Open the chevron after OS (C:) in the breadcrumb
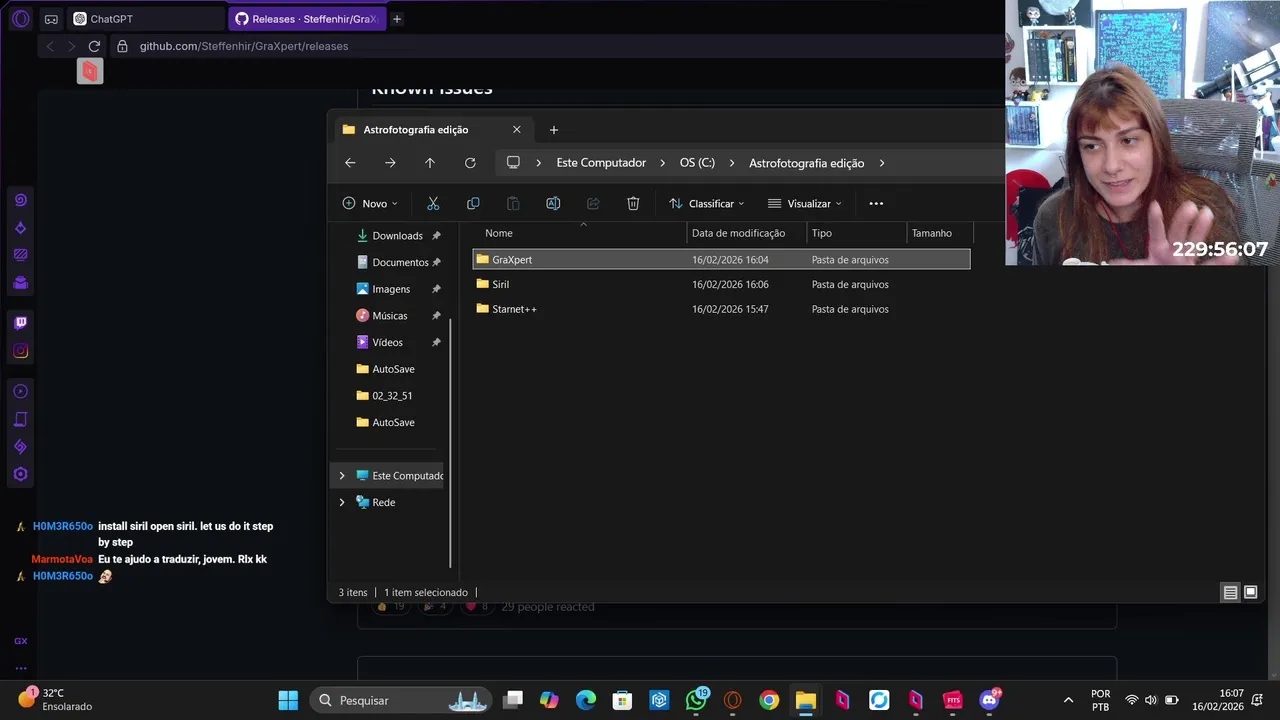This screenshot has height=720, width=1280. click(x=731, y=163)
